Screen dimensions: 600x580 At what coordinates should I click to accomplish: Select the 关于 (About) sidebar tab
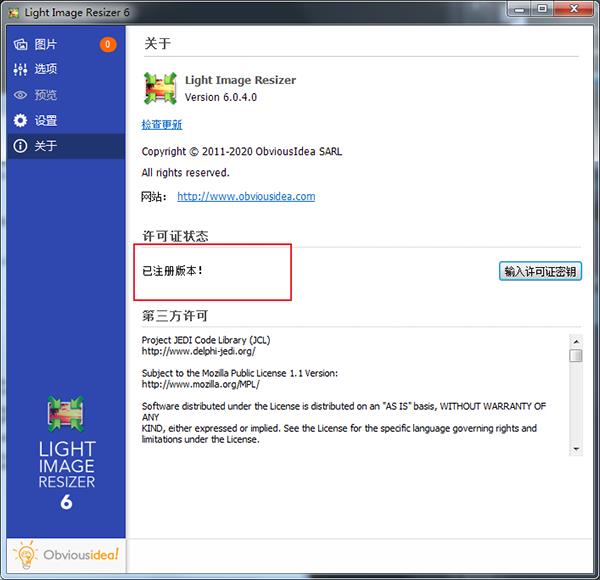coord(66,146)
